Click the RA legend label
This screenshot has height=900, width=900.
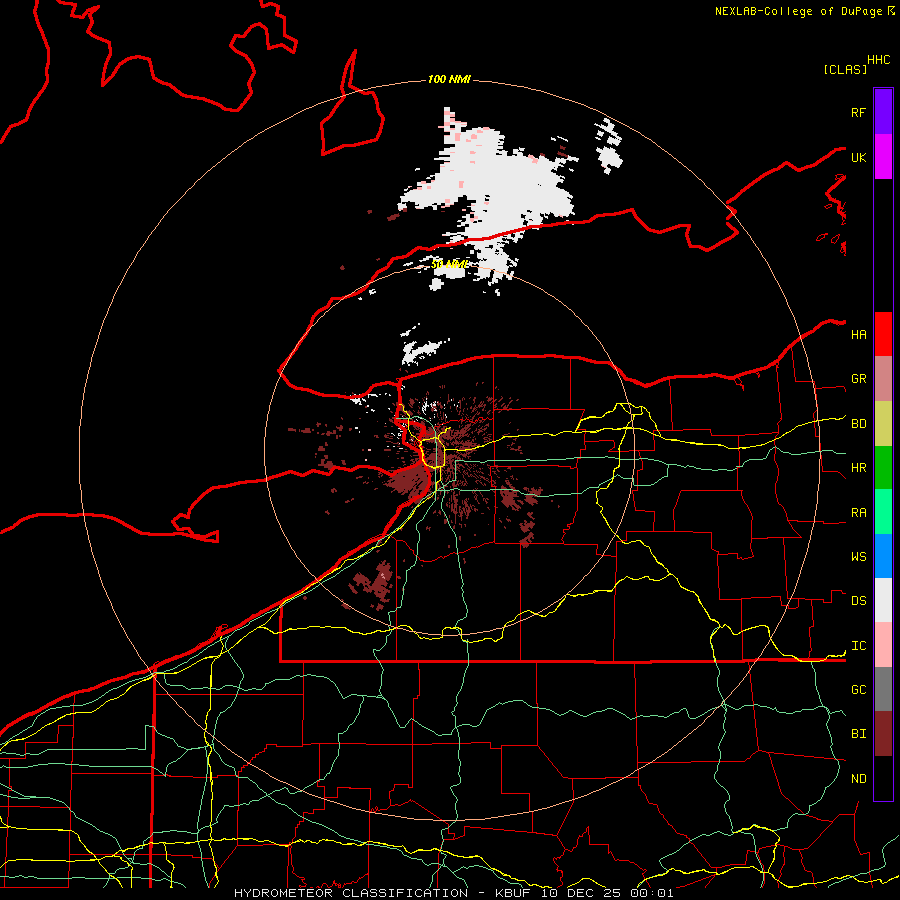858,513
